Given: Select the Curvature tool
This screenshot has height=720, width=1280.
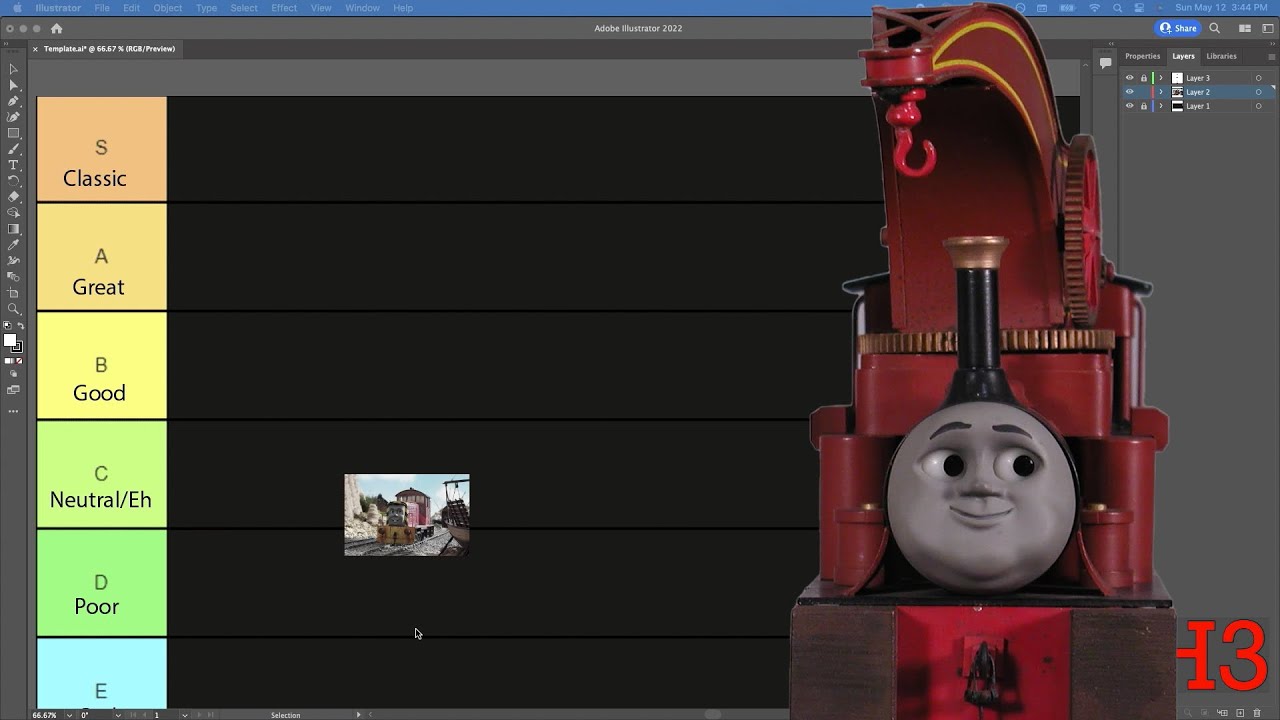Looking at the screenshot, I should [13, 117].
